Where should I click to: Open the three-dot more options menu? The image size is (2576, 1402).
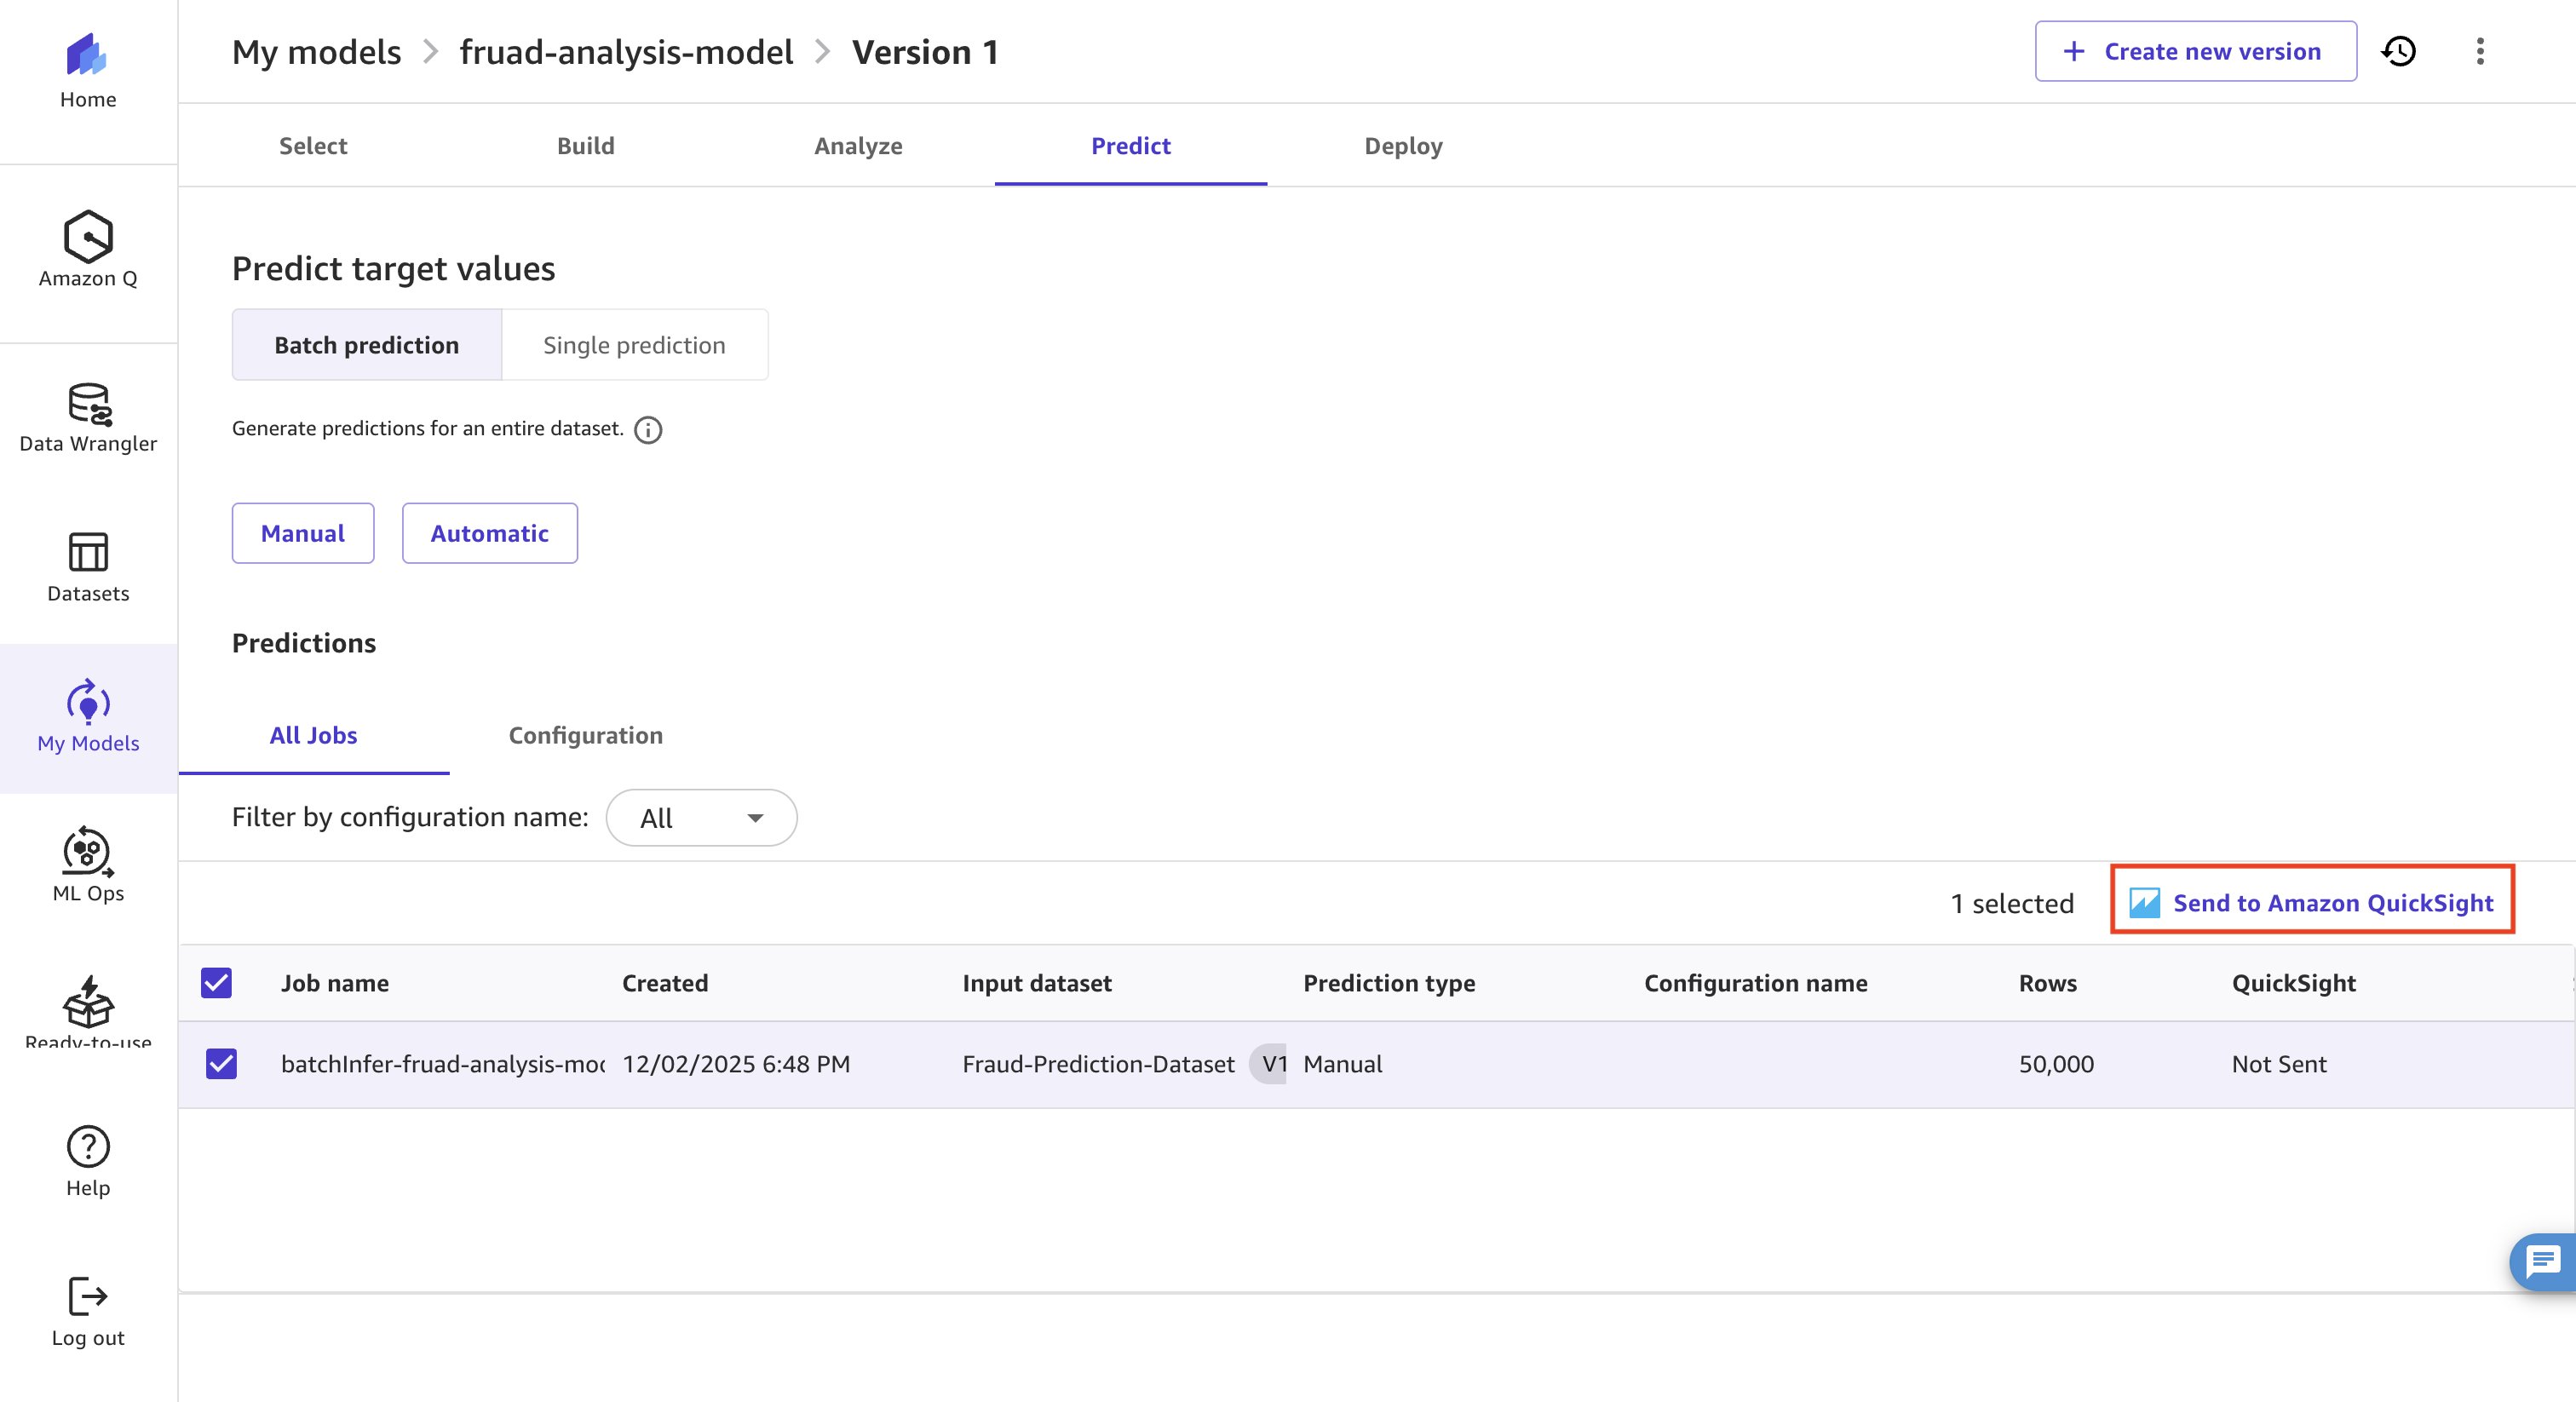2480,51
